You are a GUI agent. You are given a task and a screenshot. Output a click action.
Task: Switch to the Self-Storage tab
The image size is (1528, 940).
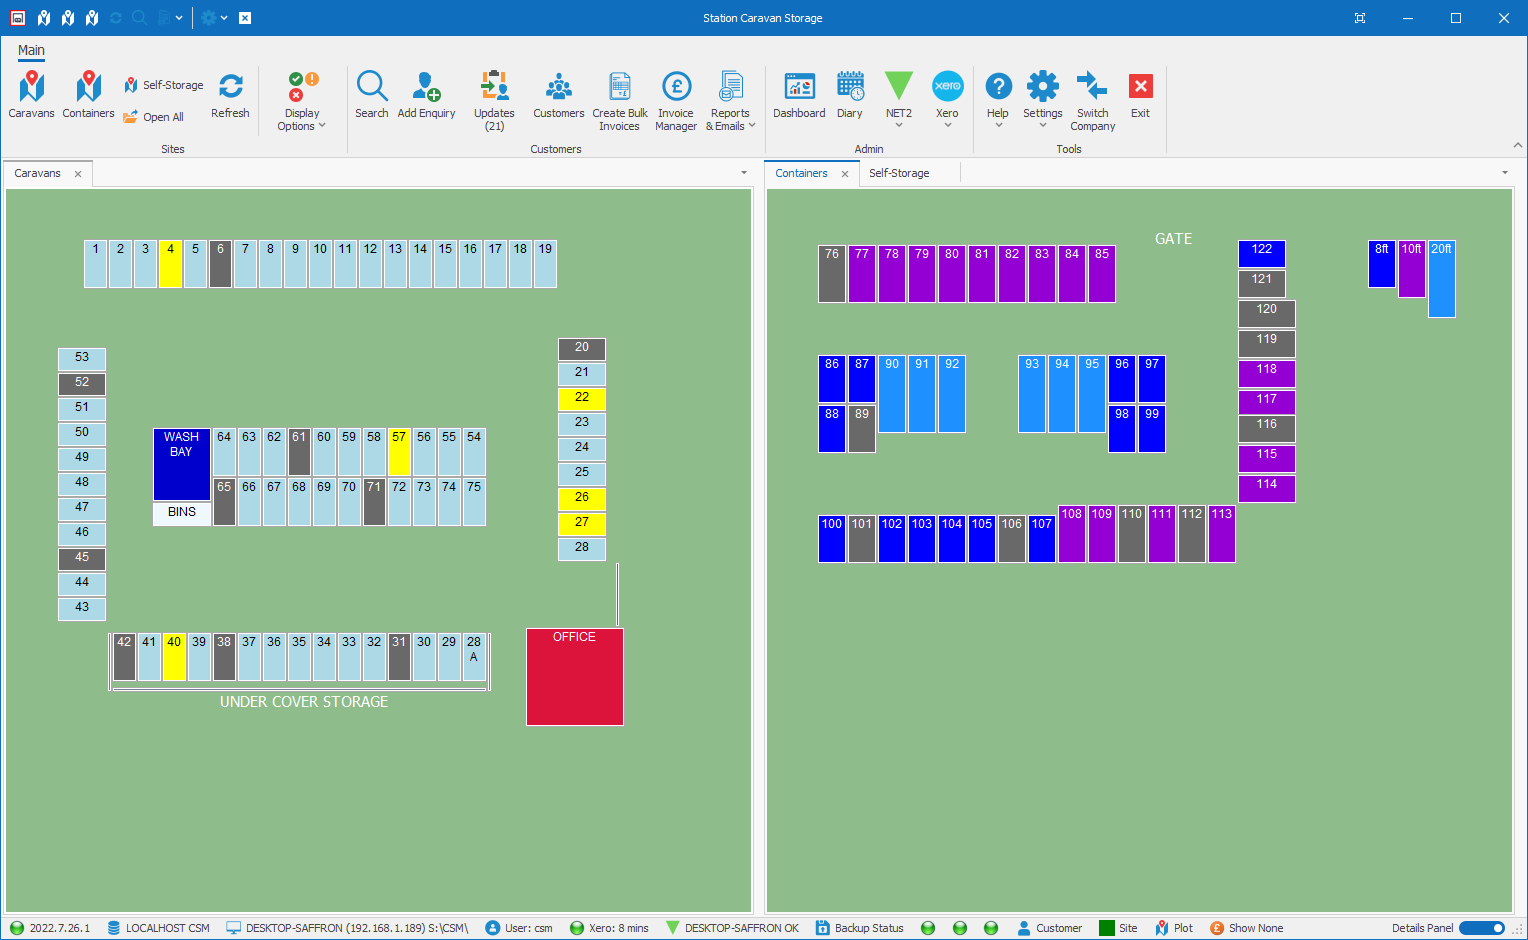[x=899, y=173]
